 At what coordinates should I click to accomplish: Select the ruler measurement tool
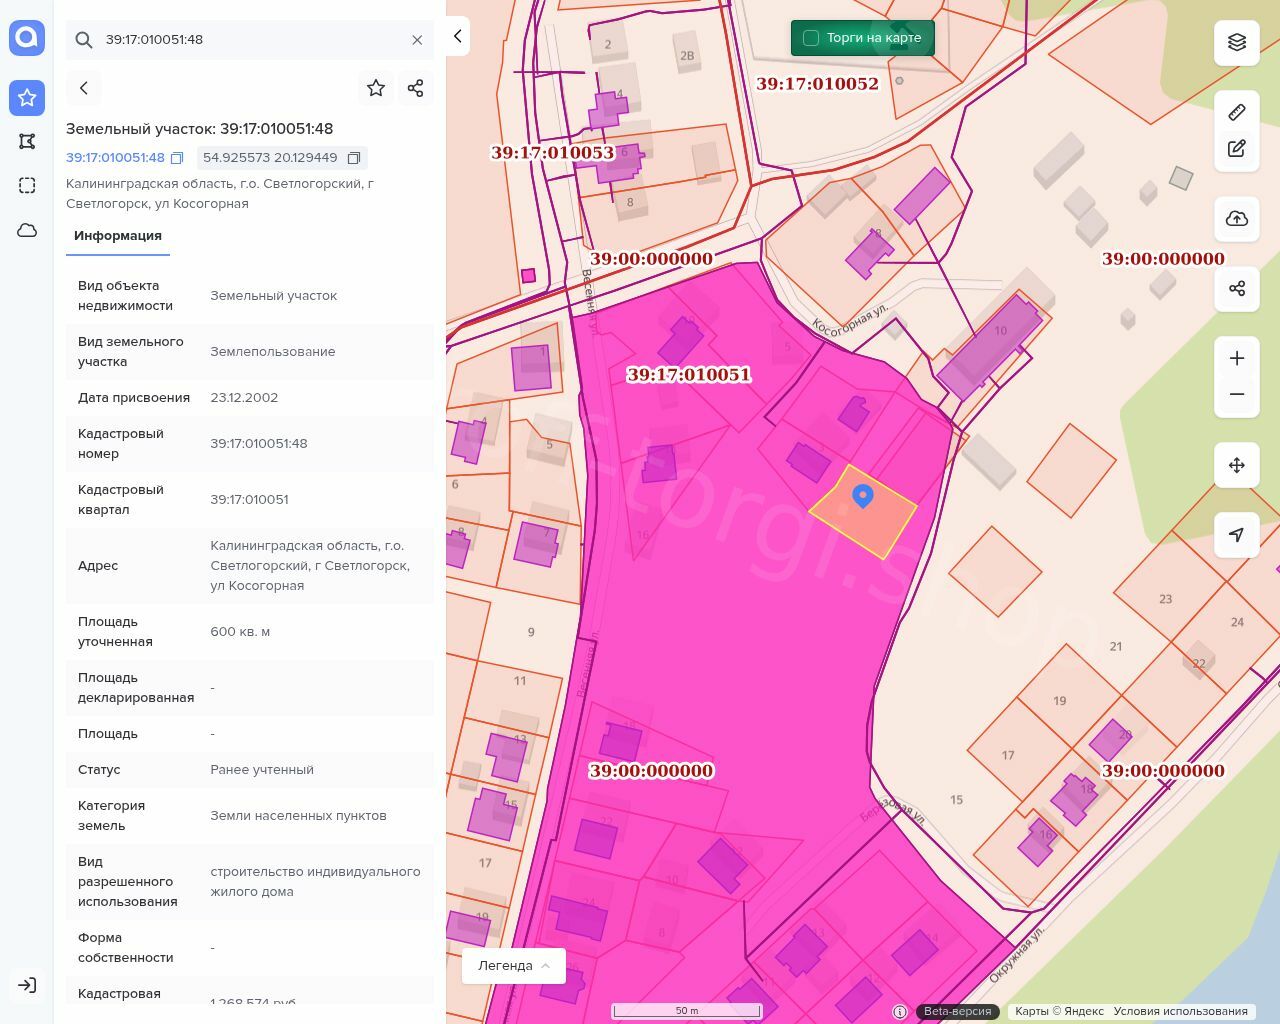pos(1237,112)
